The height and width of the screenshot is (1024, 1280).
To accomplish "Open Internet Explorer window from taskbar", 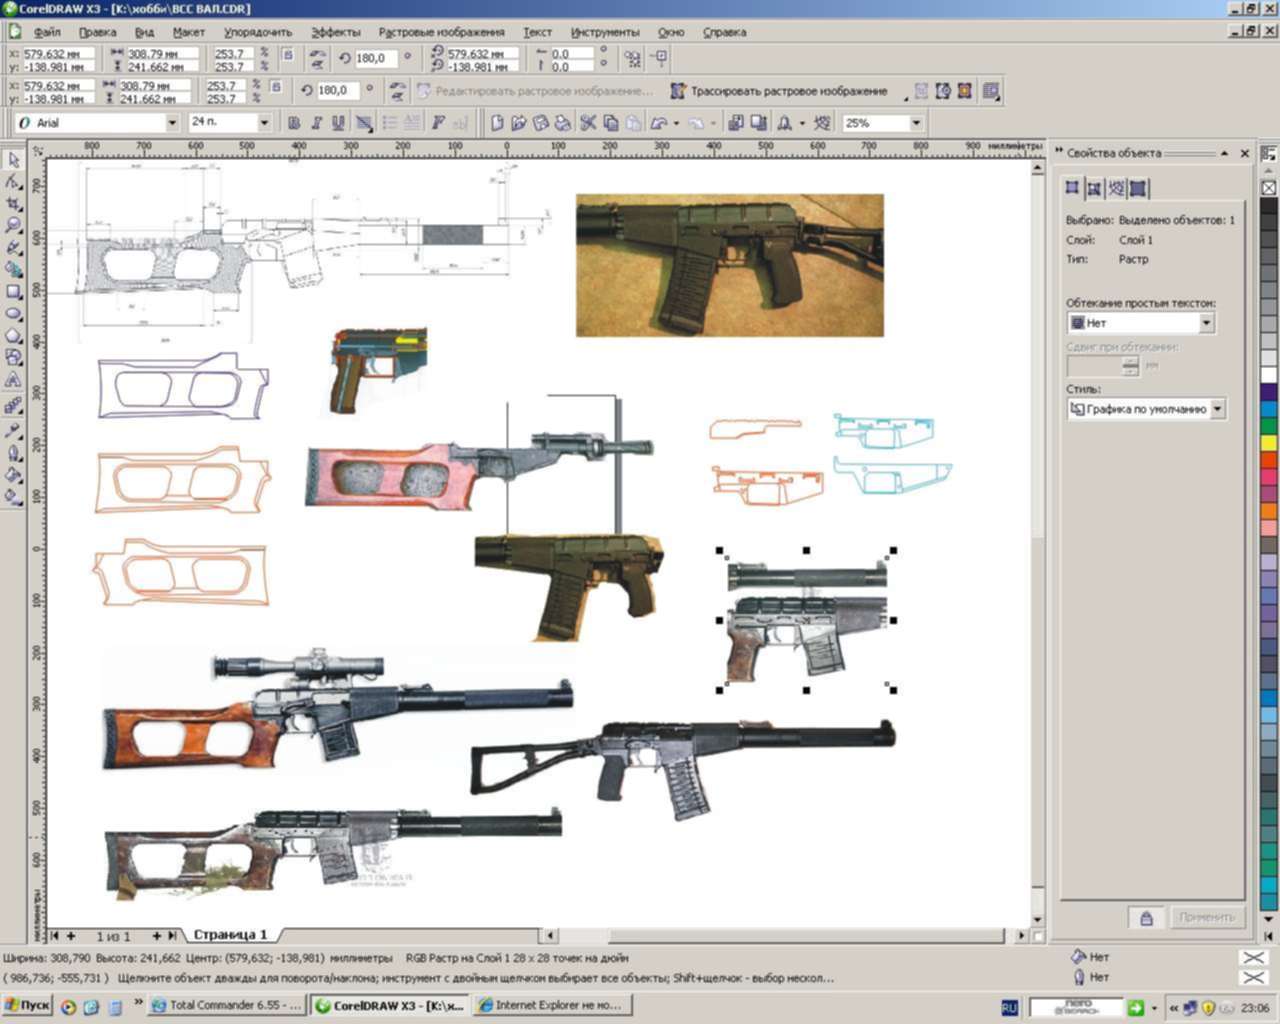I will tap(552, 1005).
